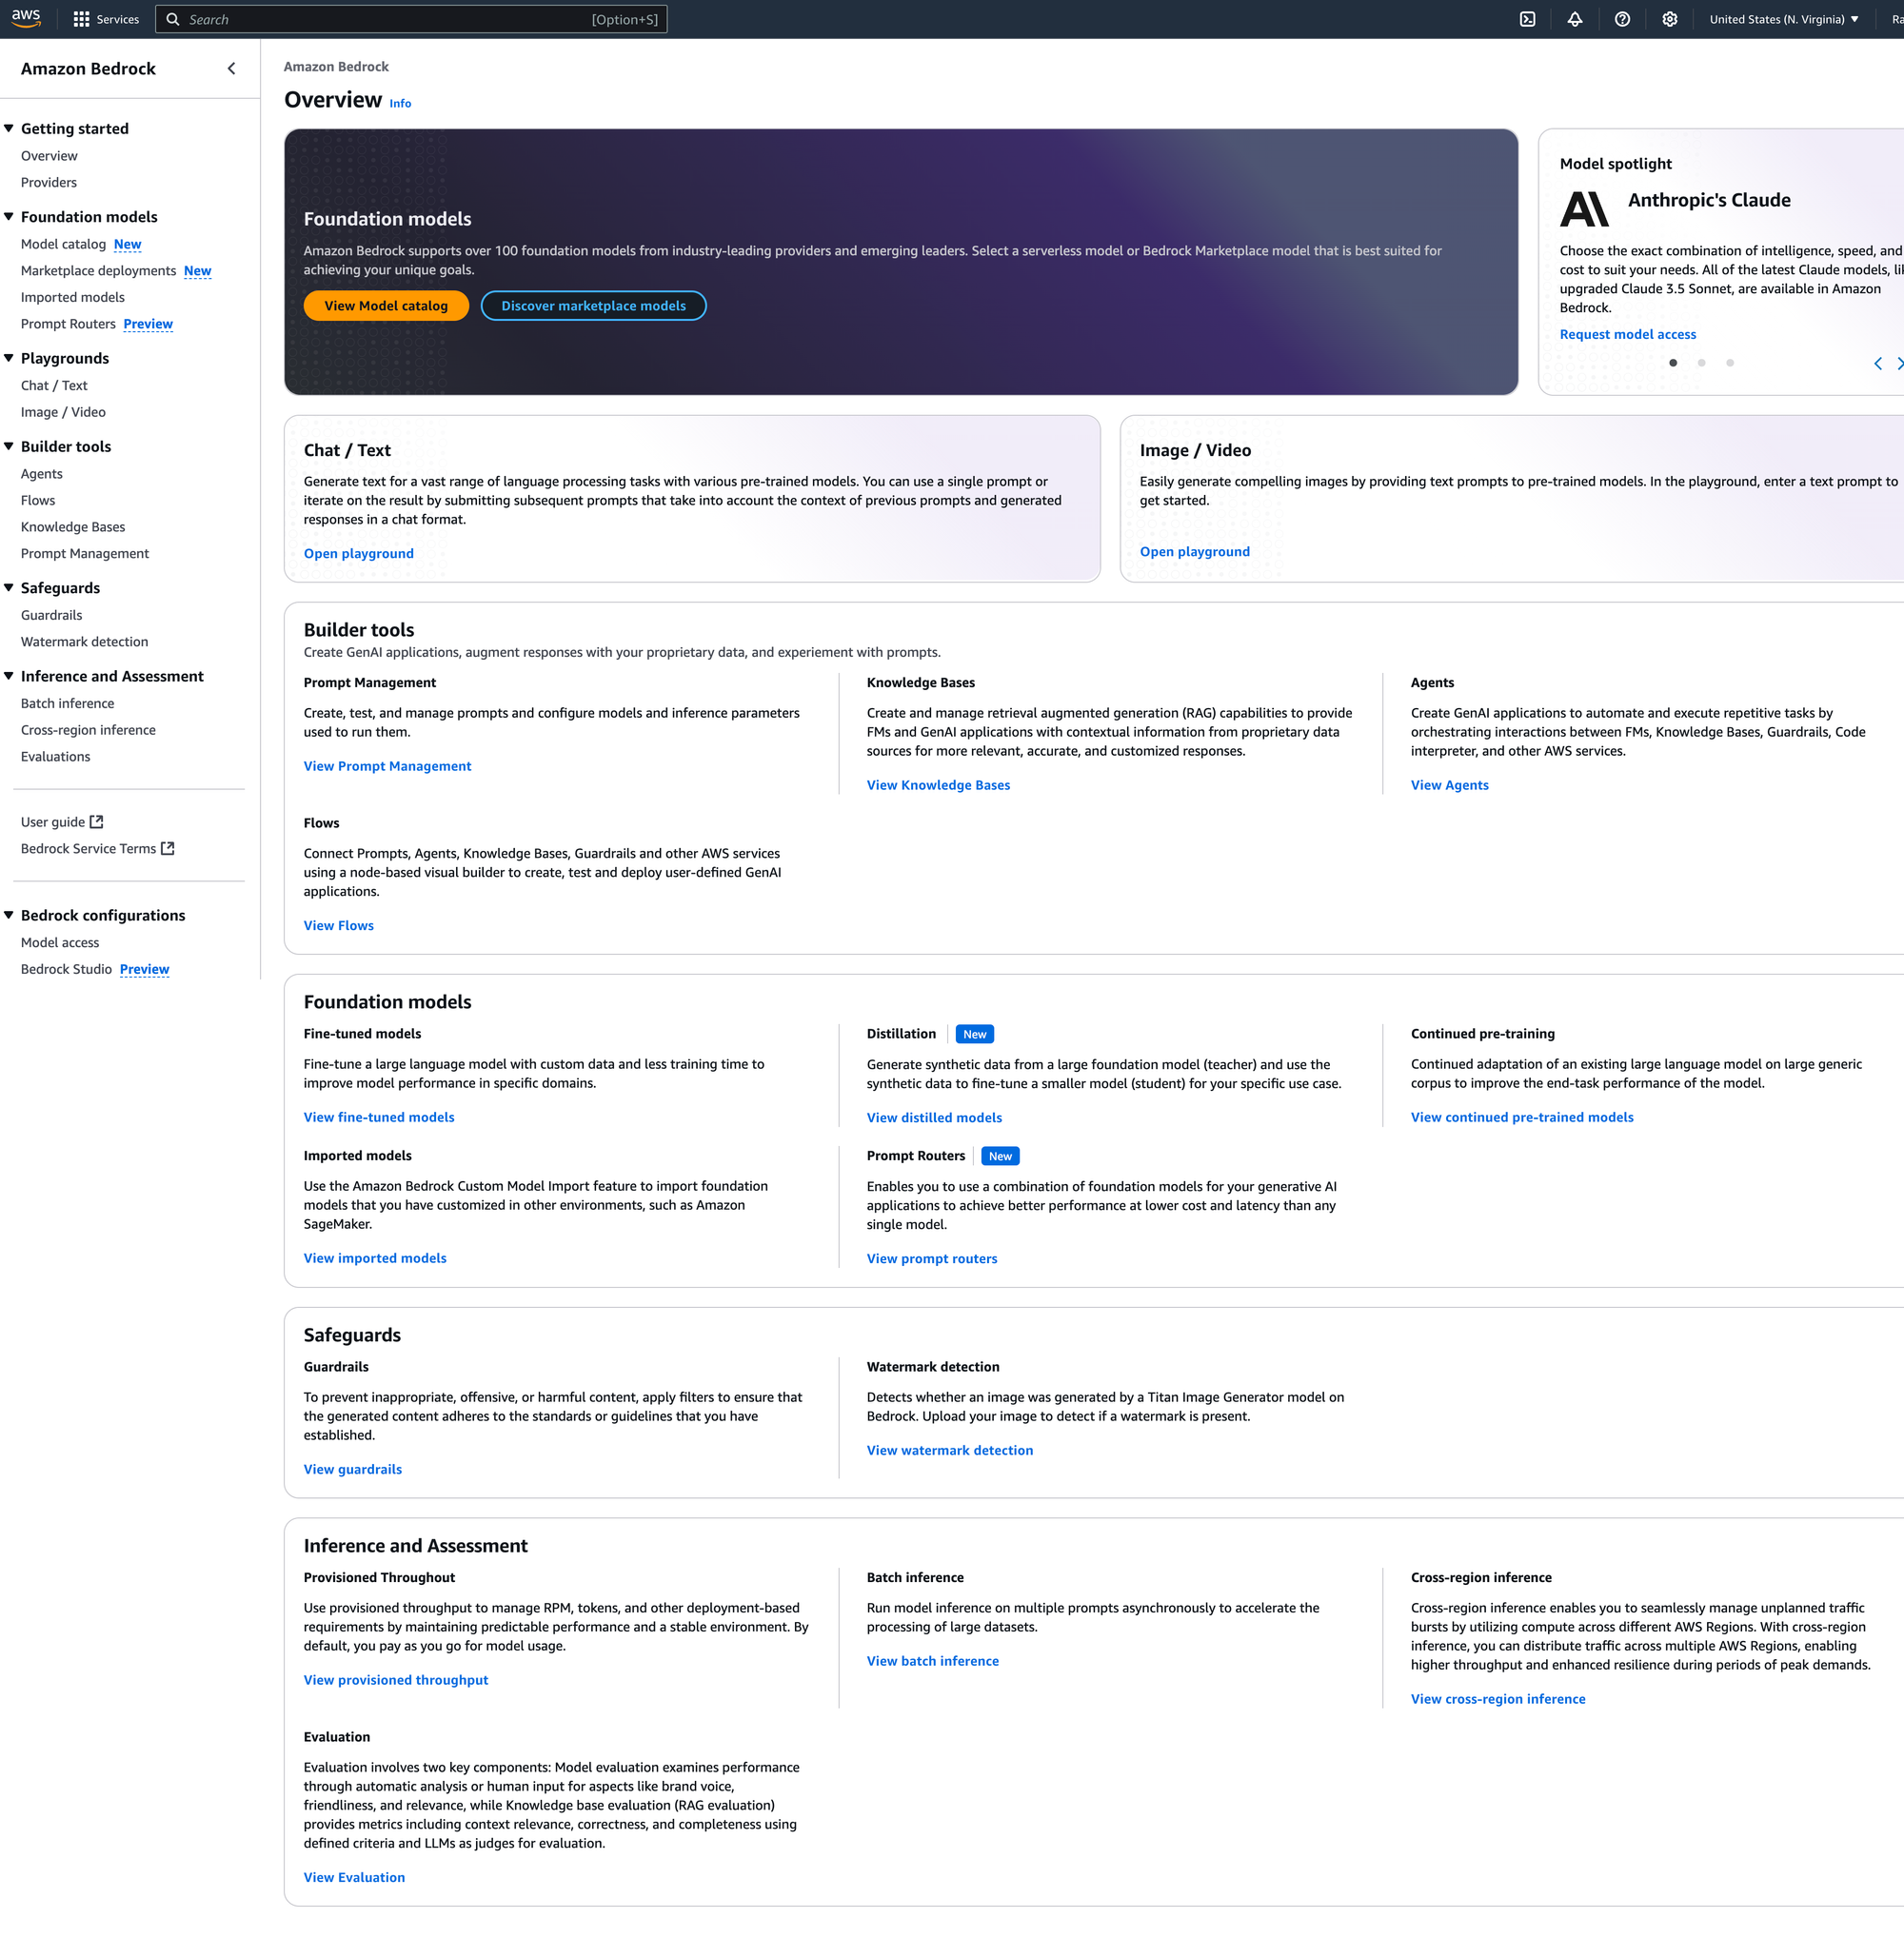Click the settings gear icon
Viewport: 1904px width, 1938px height.
pos(1669,19)
